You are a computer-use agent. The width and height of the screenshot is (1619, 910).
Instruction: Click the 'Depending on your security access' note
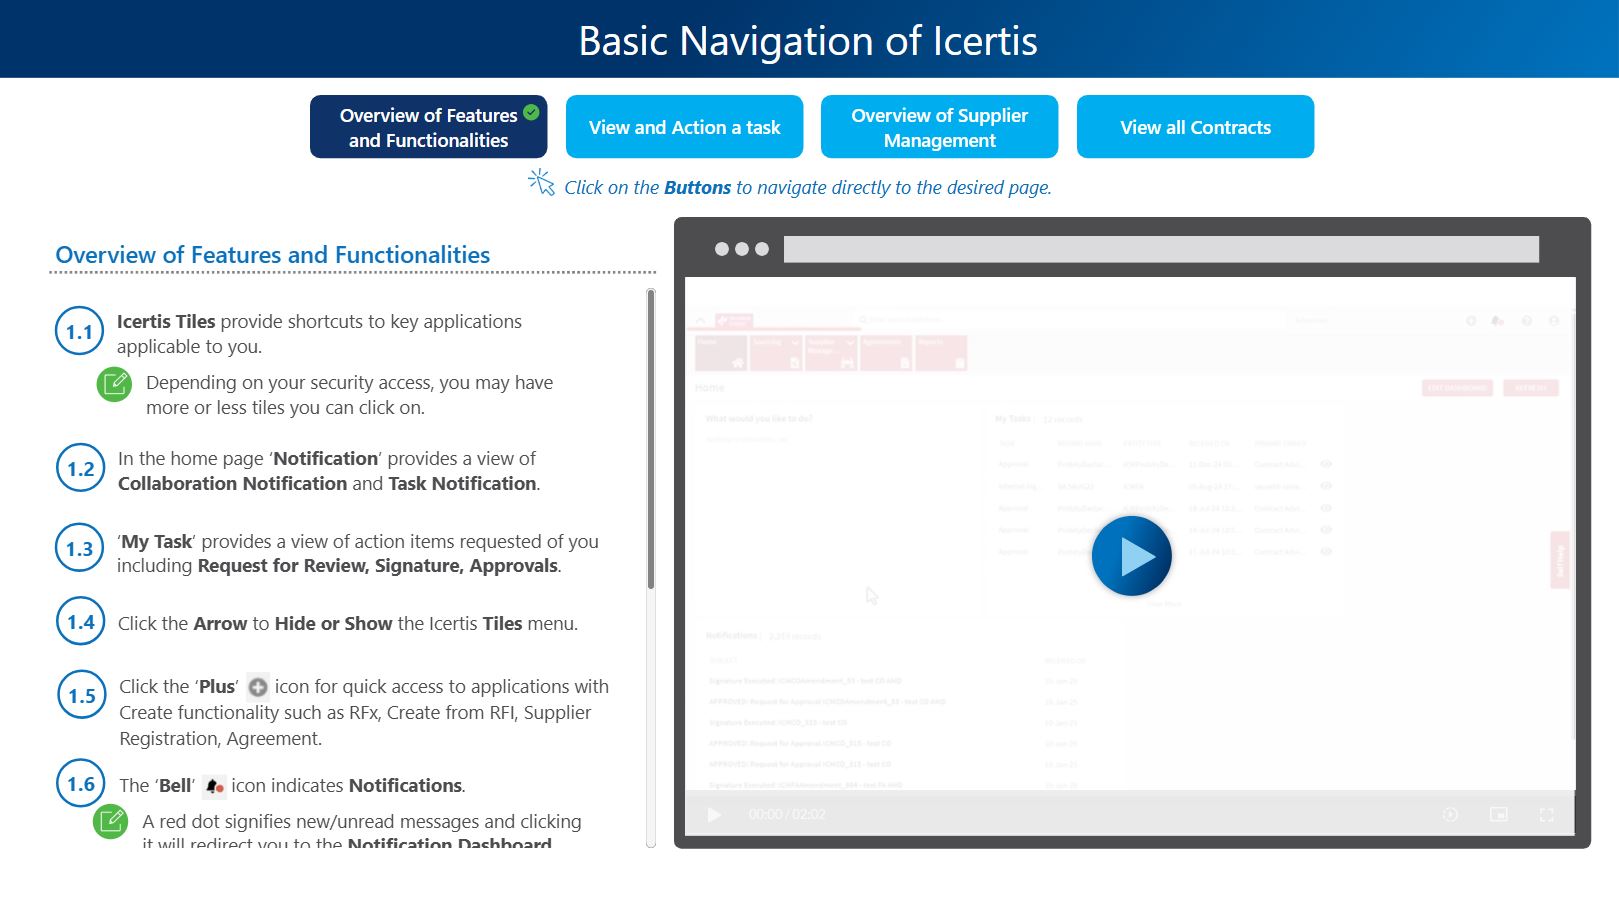(349, 395)
